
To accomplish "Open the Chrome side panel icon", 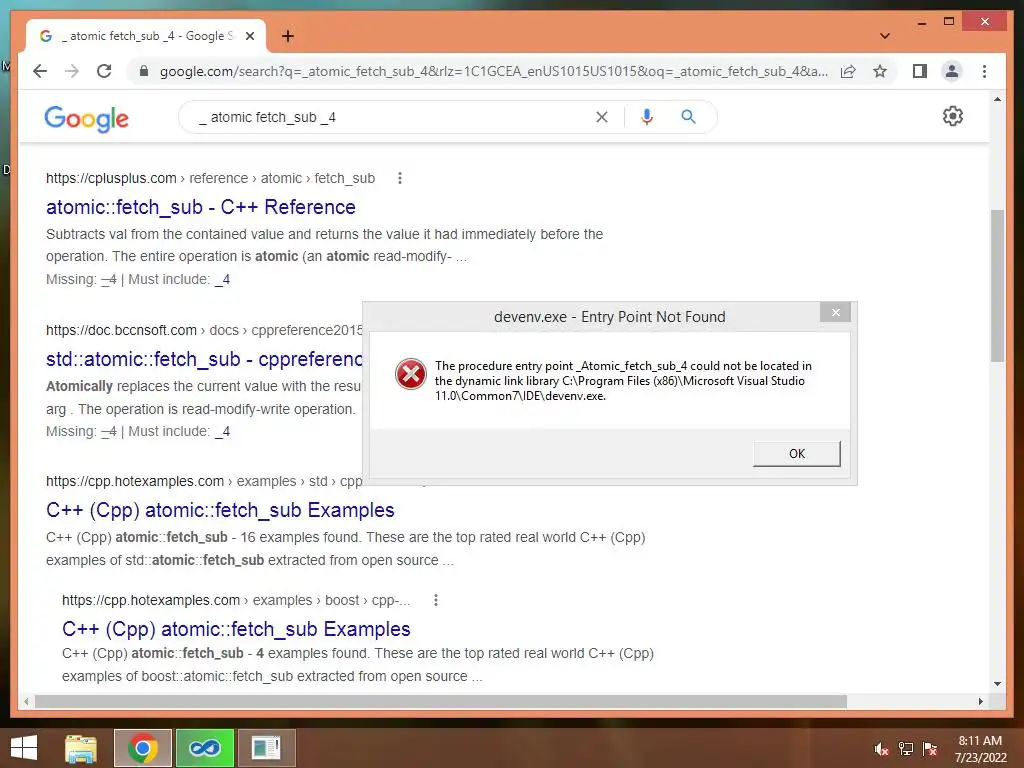I will [x=920, y=71].
